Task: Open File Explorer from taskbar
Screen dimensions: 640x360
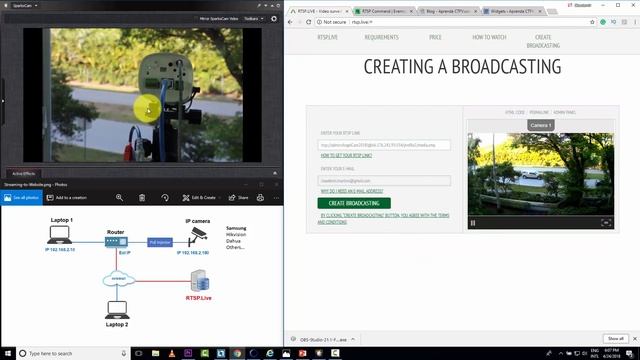Action: pyautogui.click(x=156, y=353)
